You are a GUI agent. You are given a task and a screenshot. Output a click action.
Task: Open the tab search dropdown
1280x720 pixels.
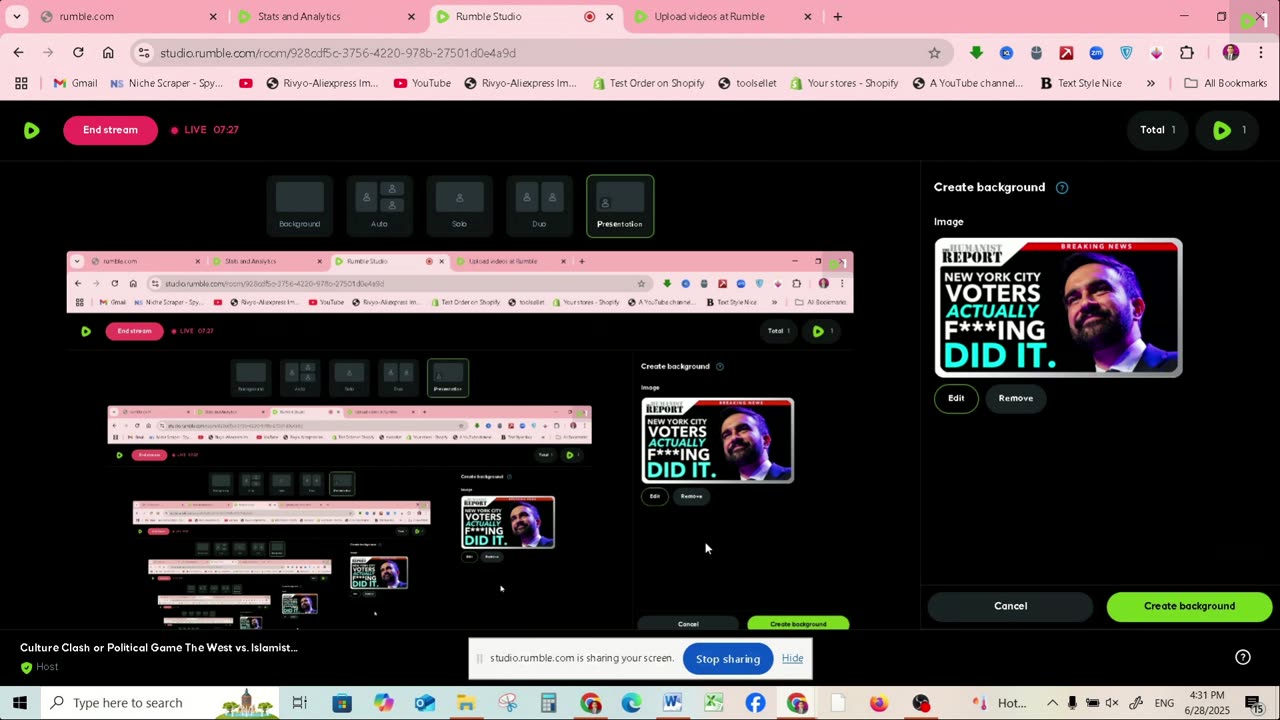(x=17, y=16)
